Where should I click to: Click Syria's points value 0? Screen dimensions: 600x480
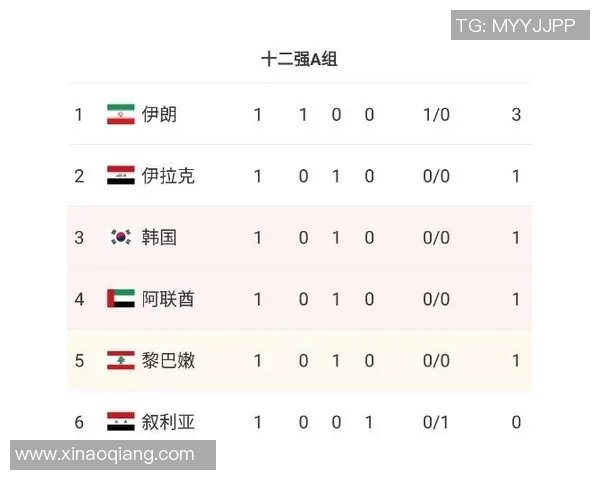click(516, 422)
